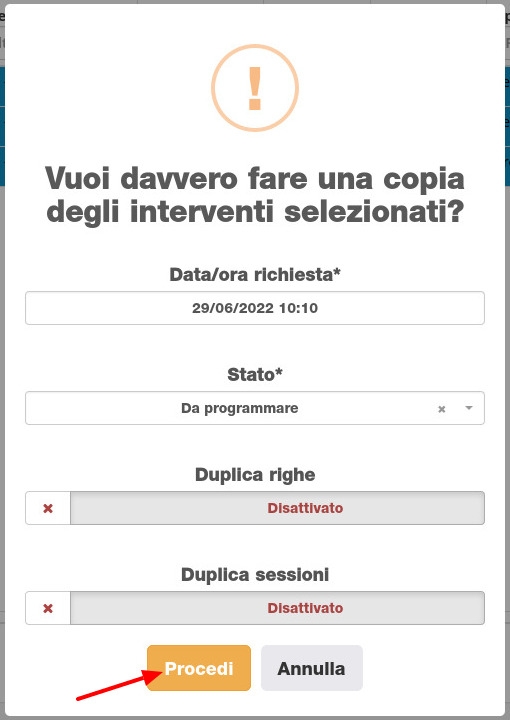Click the Disattivato text under Duplica sessioni
The height and width of the screenshot is (720, 510).
[x=305, y=608]
